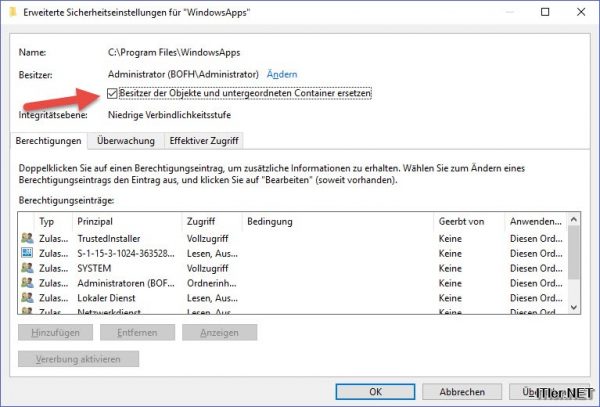Click the user icon in the TrustedInstaller row
The width and height of the screenshot is (600, 407).
click(26, 239)
